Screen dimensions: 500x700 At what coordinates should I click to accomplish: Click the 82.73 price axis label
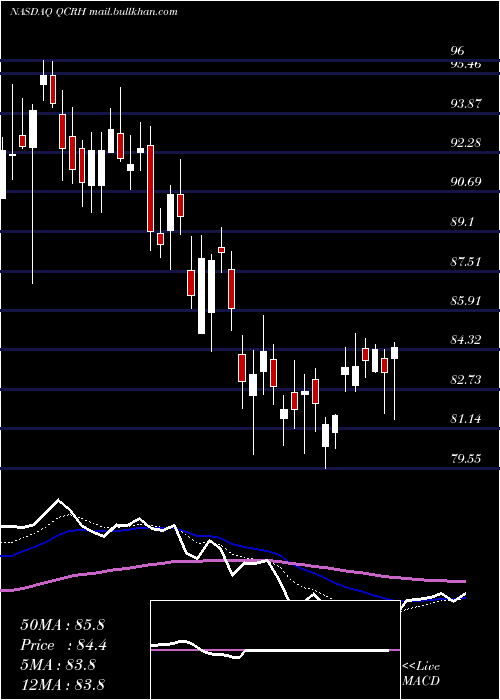(x=466, y=380)
